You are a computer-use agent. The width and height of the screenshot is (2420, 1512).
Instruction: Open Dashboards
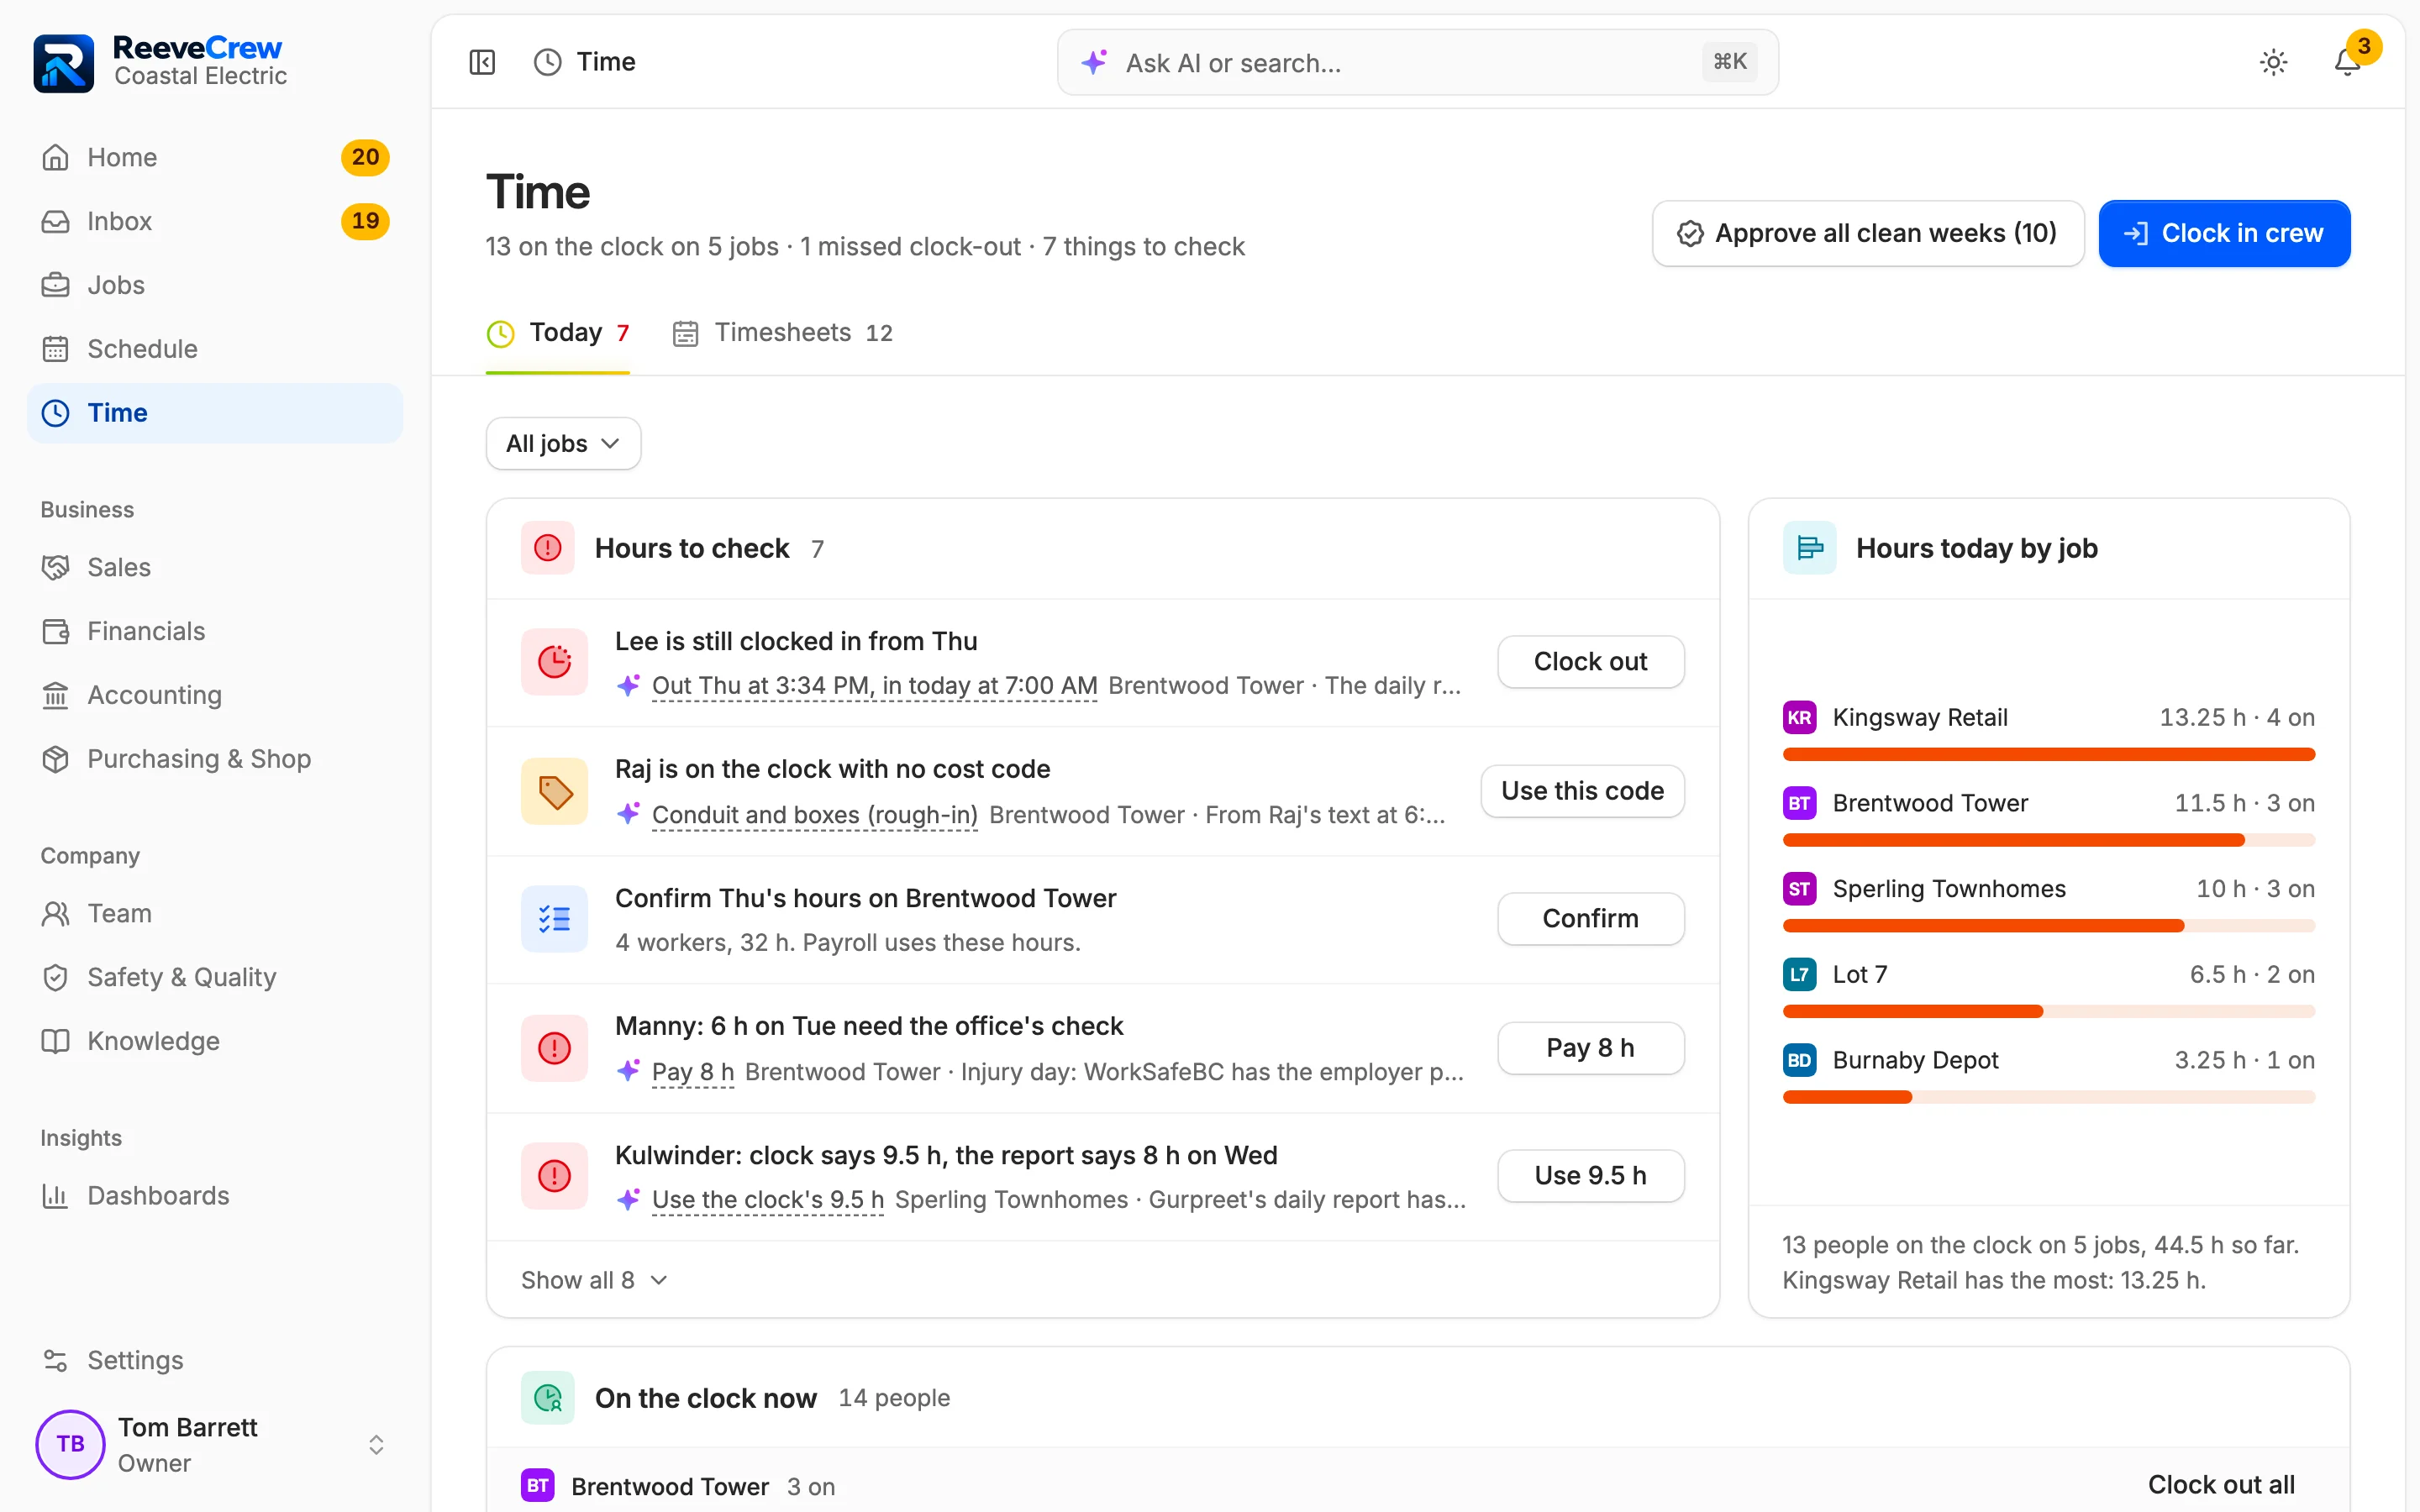click(x=215, y=1195)
